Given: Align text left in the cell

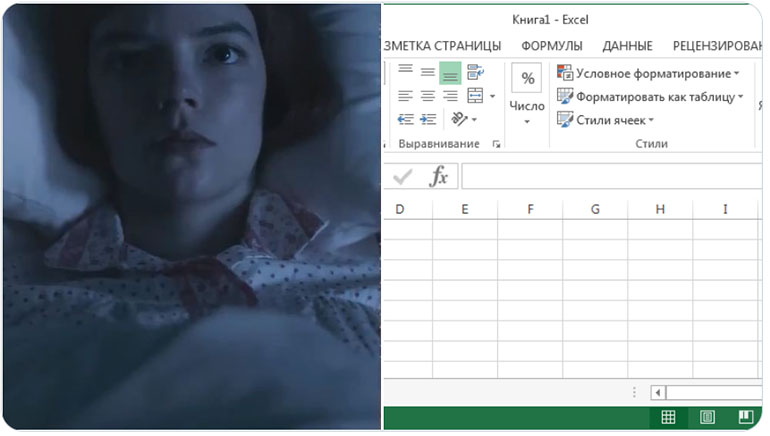Looking at the screenshot, I should pos(405,96).
